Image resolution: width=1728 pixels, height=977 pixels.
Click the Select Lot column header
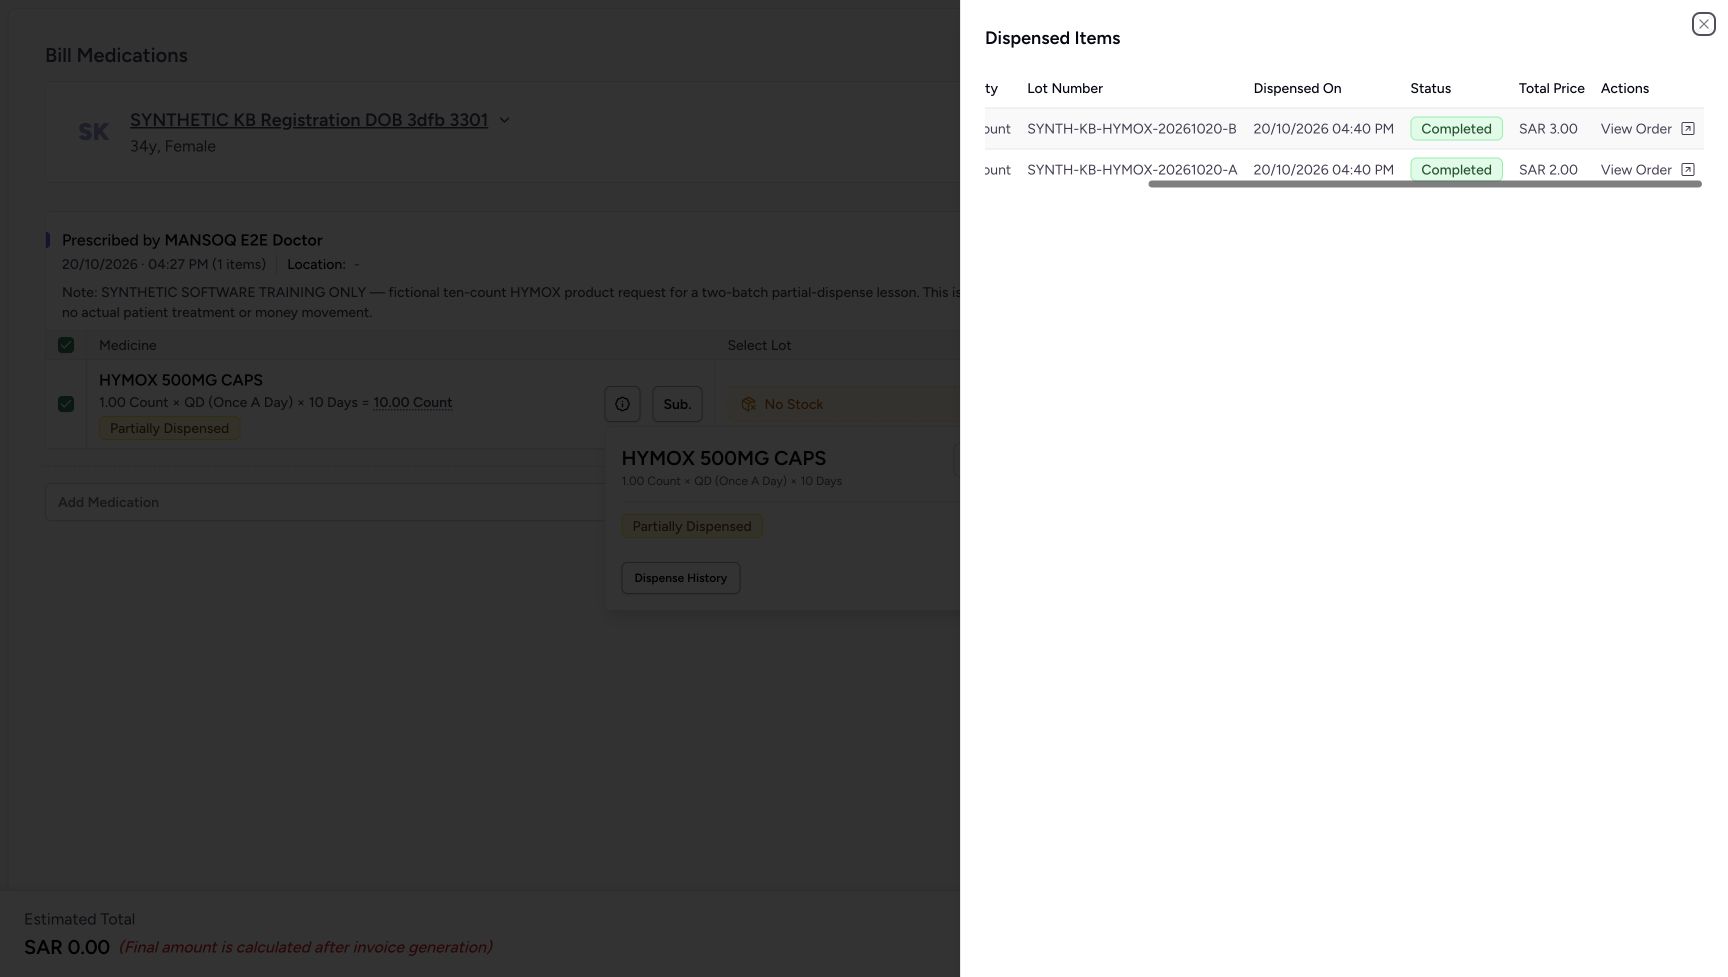coord(759,345)
